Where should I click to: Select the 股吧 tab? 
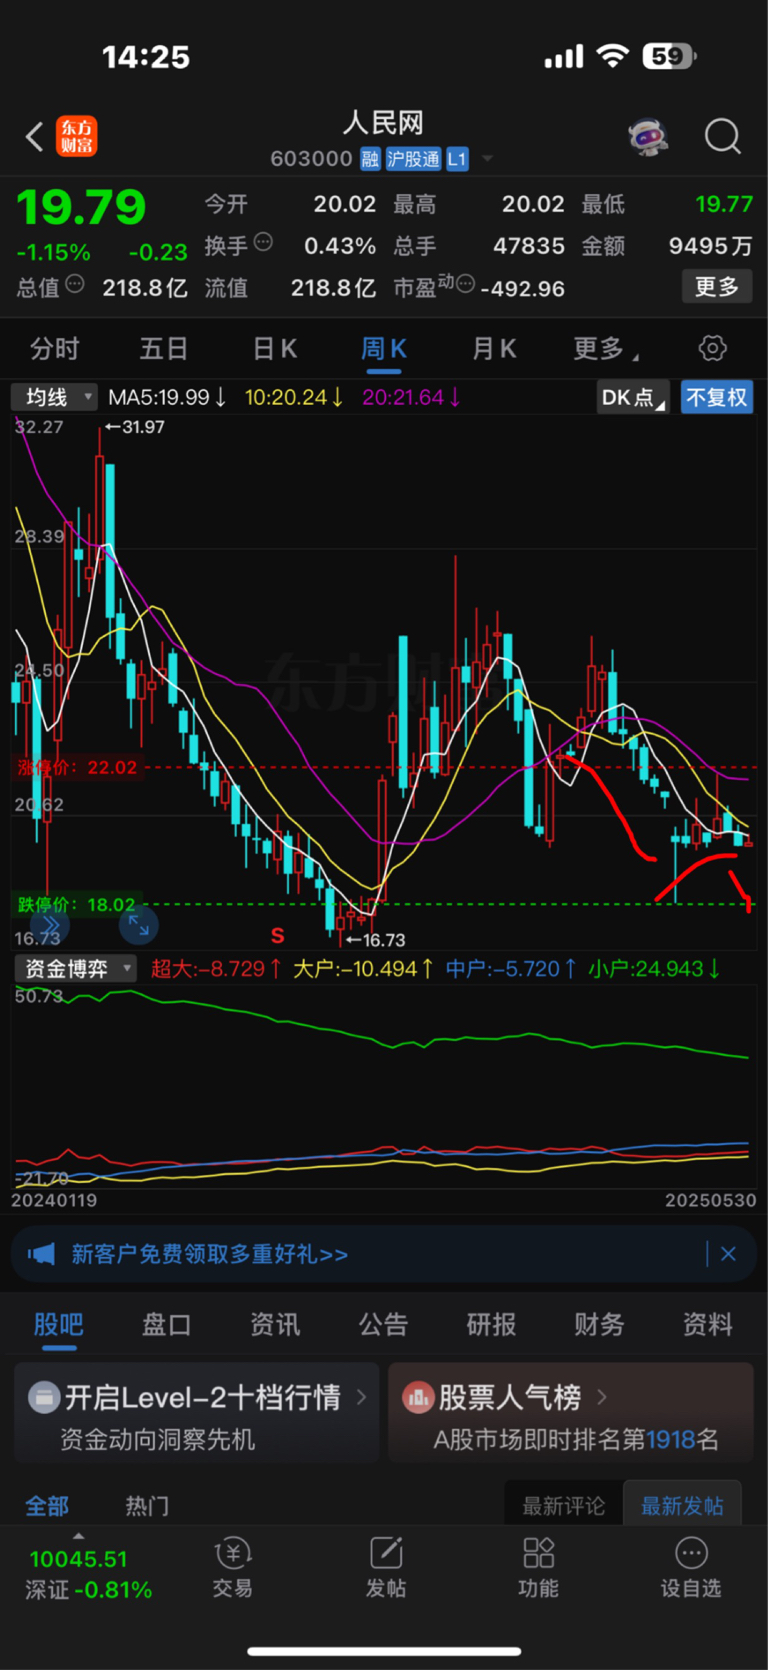point(59,1324)
